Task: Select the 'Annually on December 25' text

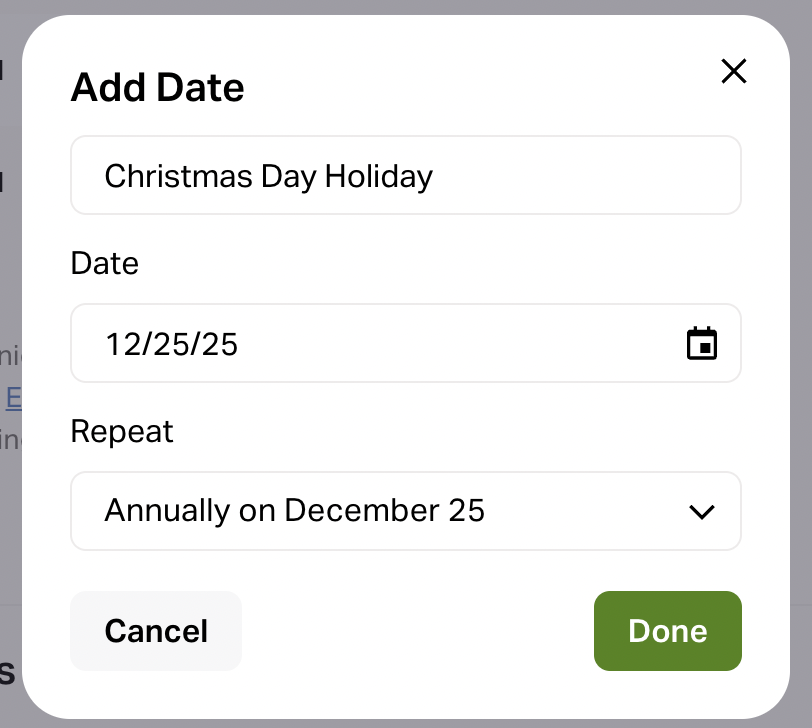Action: click(294, 511)
